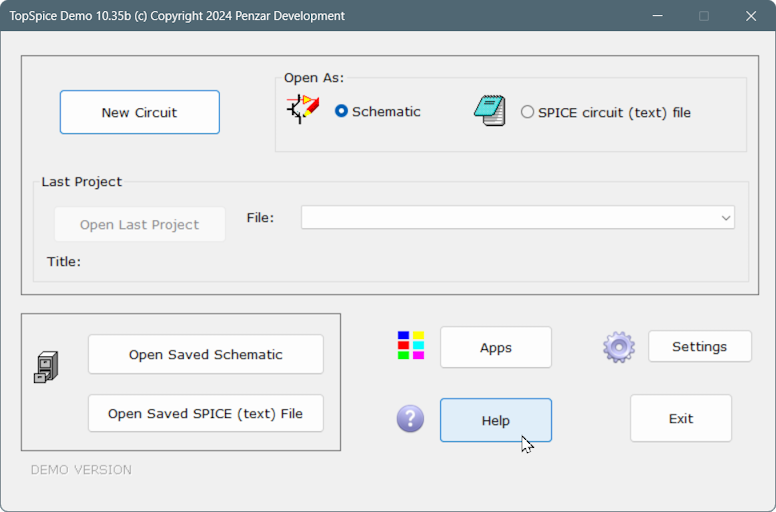Open the Settings dialog
Screen dimensions: 776x512
(700, 346)
